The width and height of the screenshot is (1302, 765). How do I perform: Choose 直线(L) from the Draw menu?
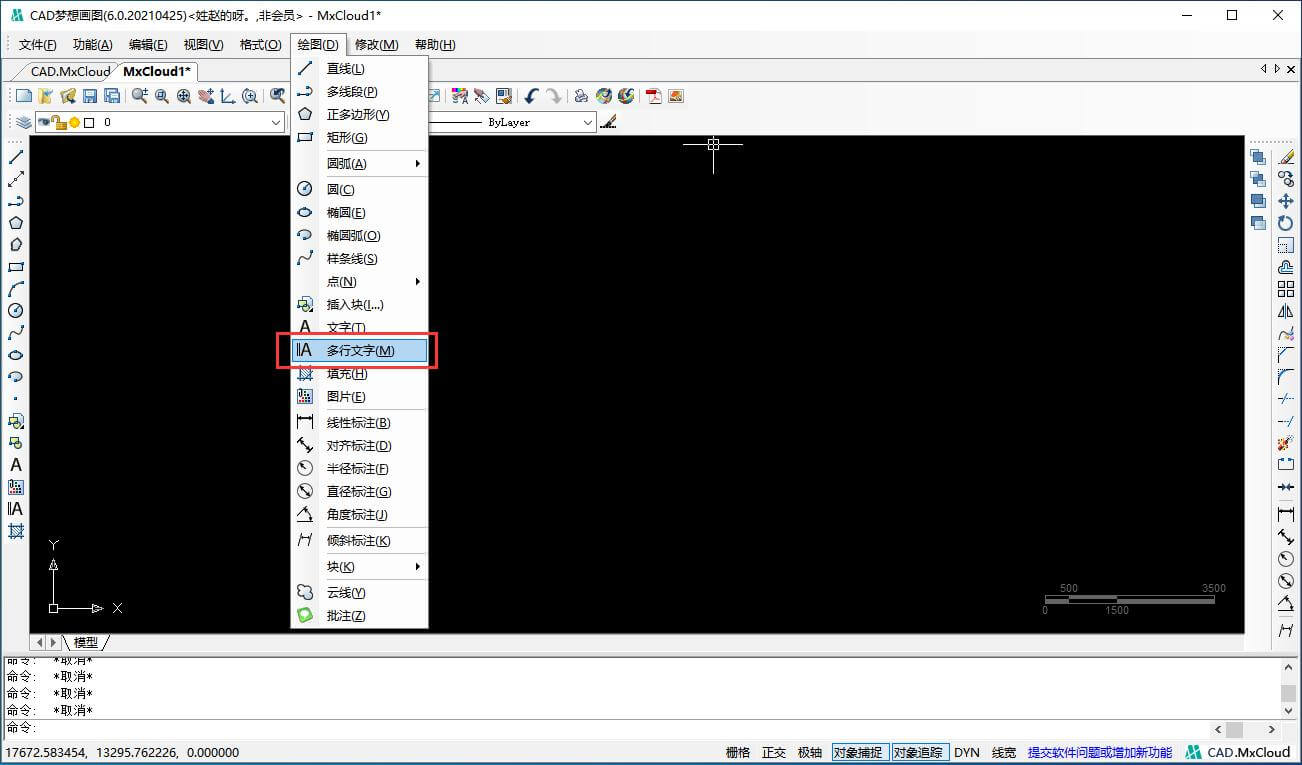(360, 68)
